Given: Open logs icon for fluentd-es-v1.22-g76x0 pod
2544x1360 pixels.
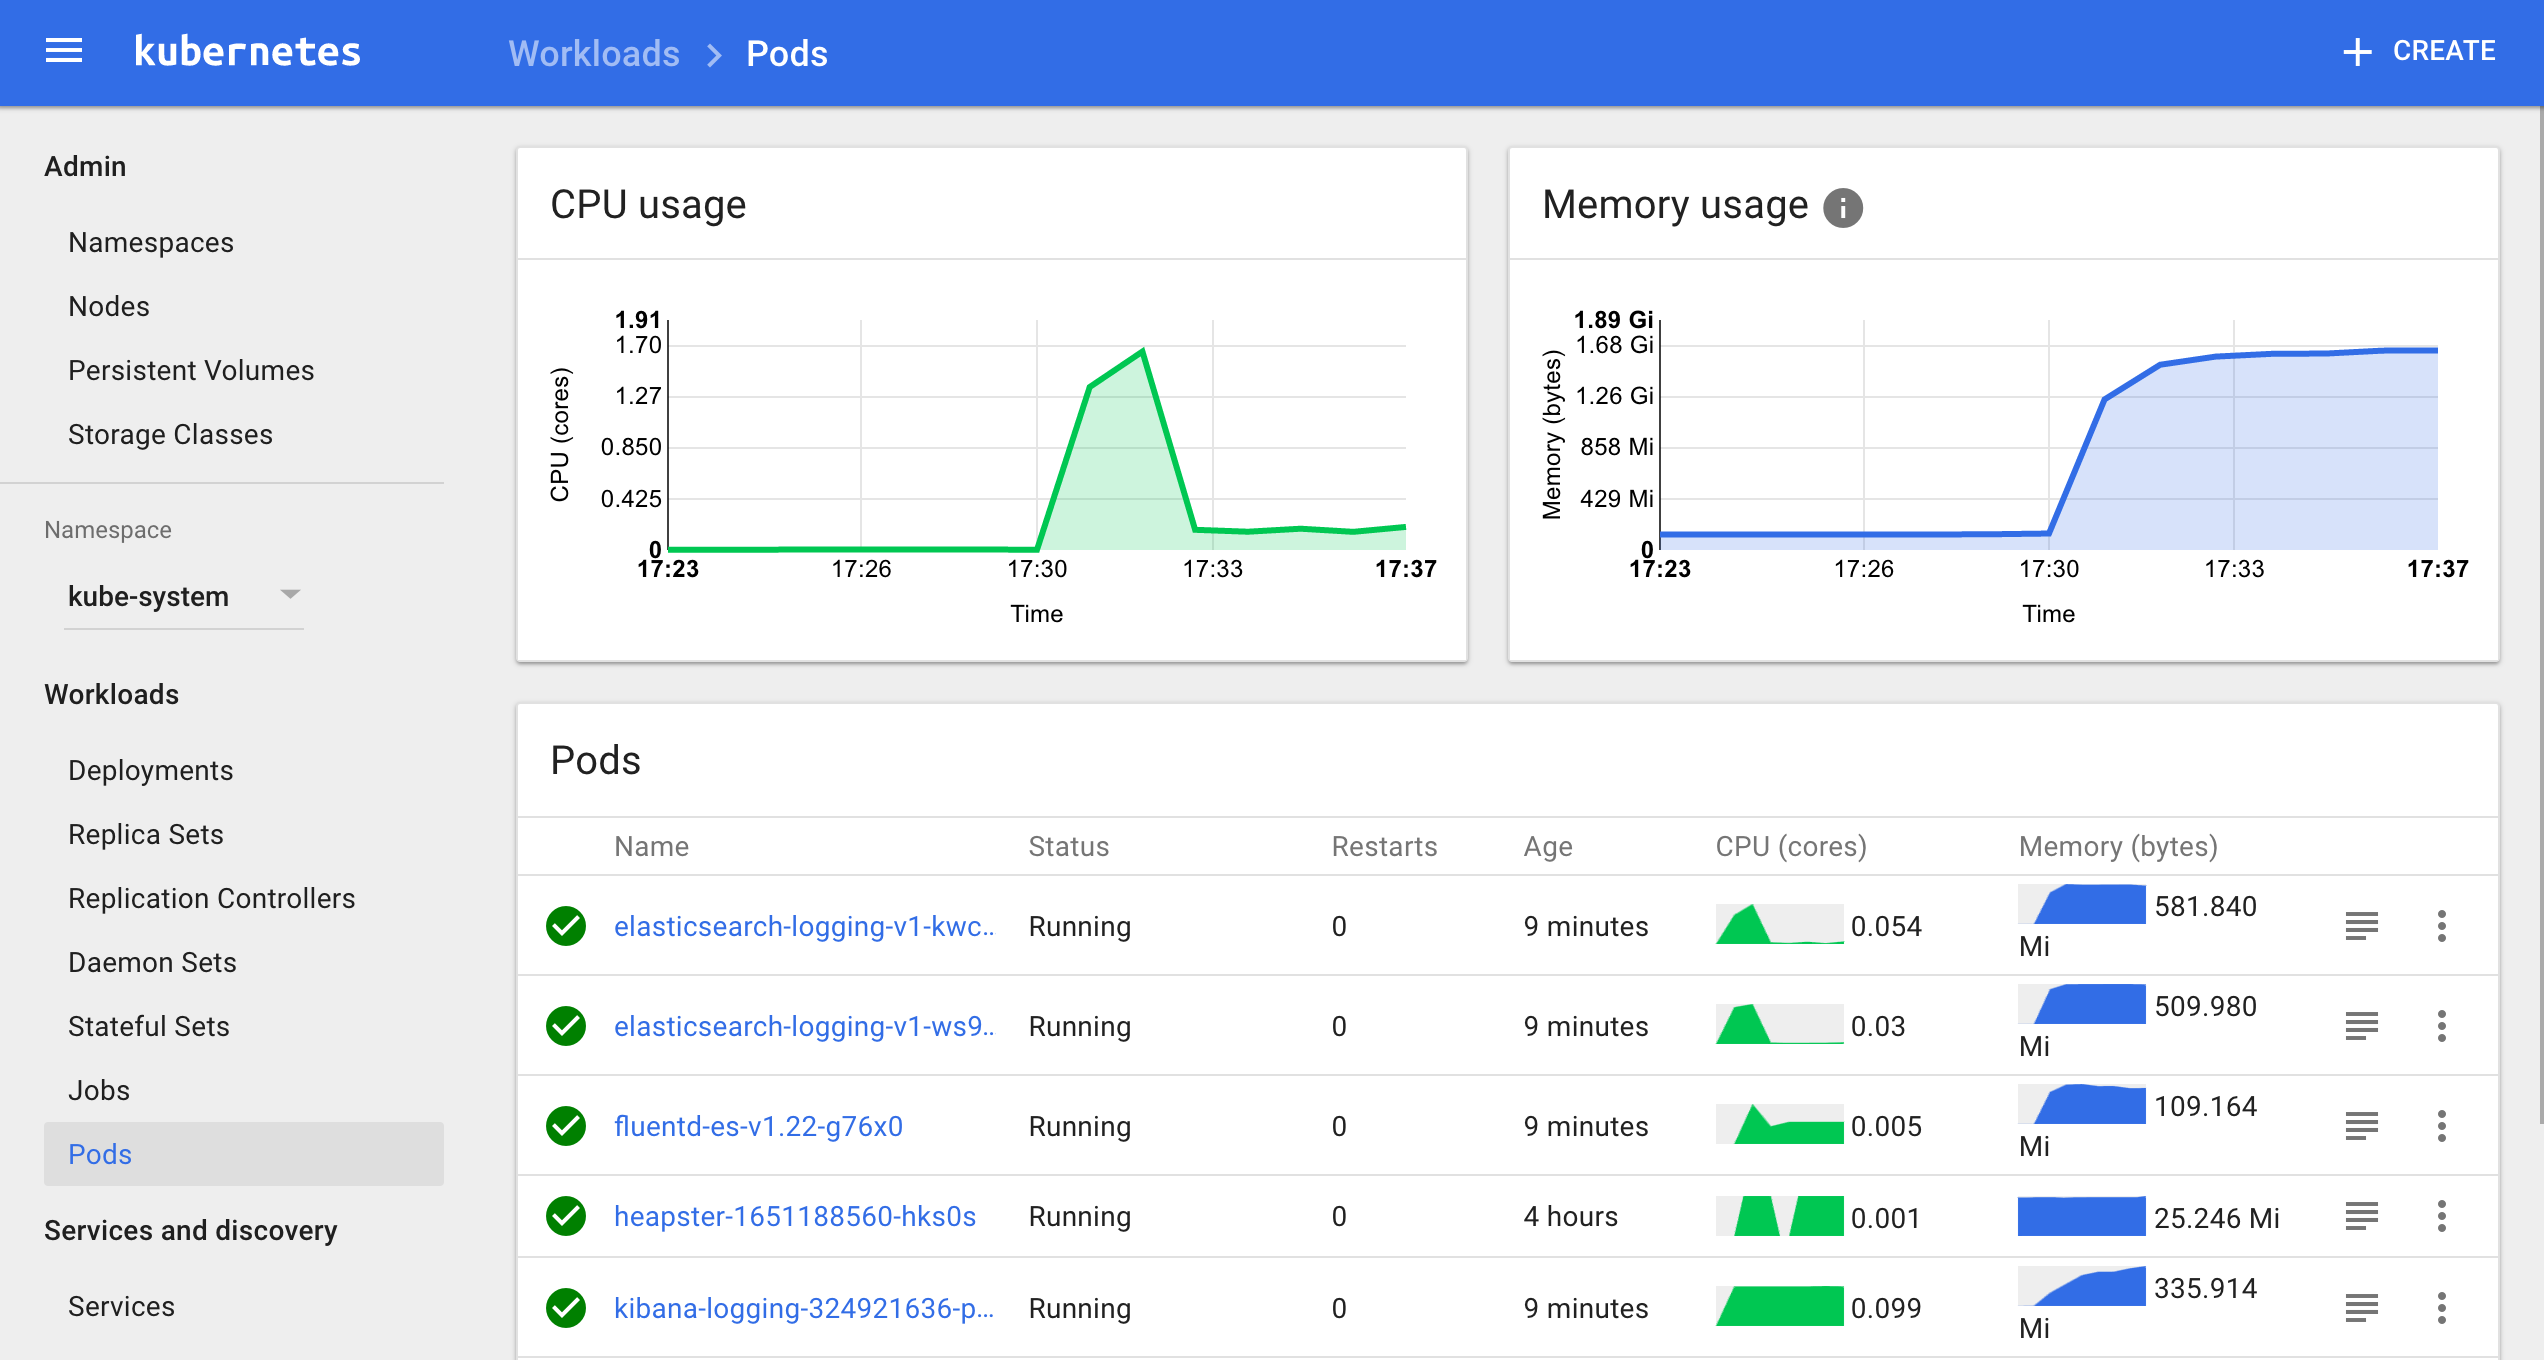Looking at the screenshot, I should (2361, 1126).
